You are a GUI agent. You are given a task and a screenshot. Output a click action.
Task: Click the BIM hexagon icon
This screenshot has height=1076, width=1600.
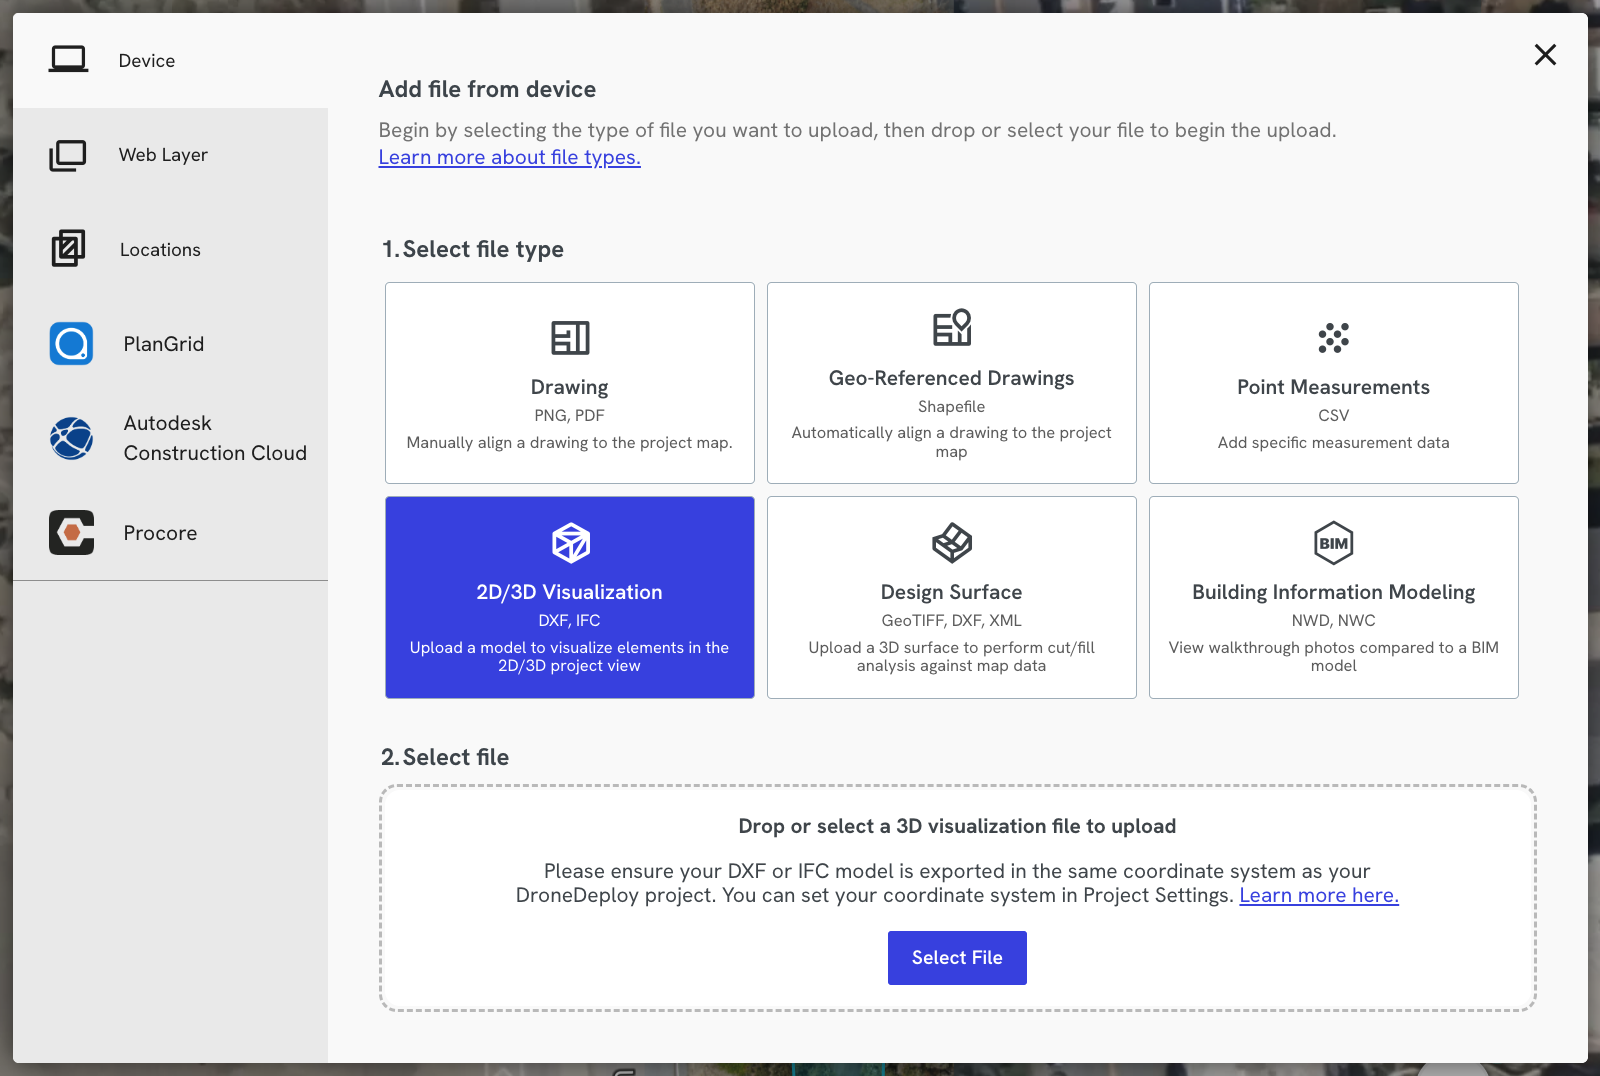(x=1334, y=544)
